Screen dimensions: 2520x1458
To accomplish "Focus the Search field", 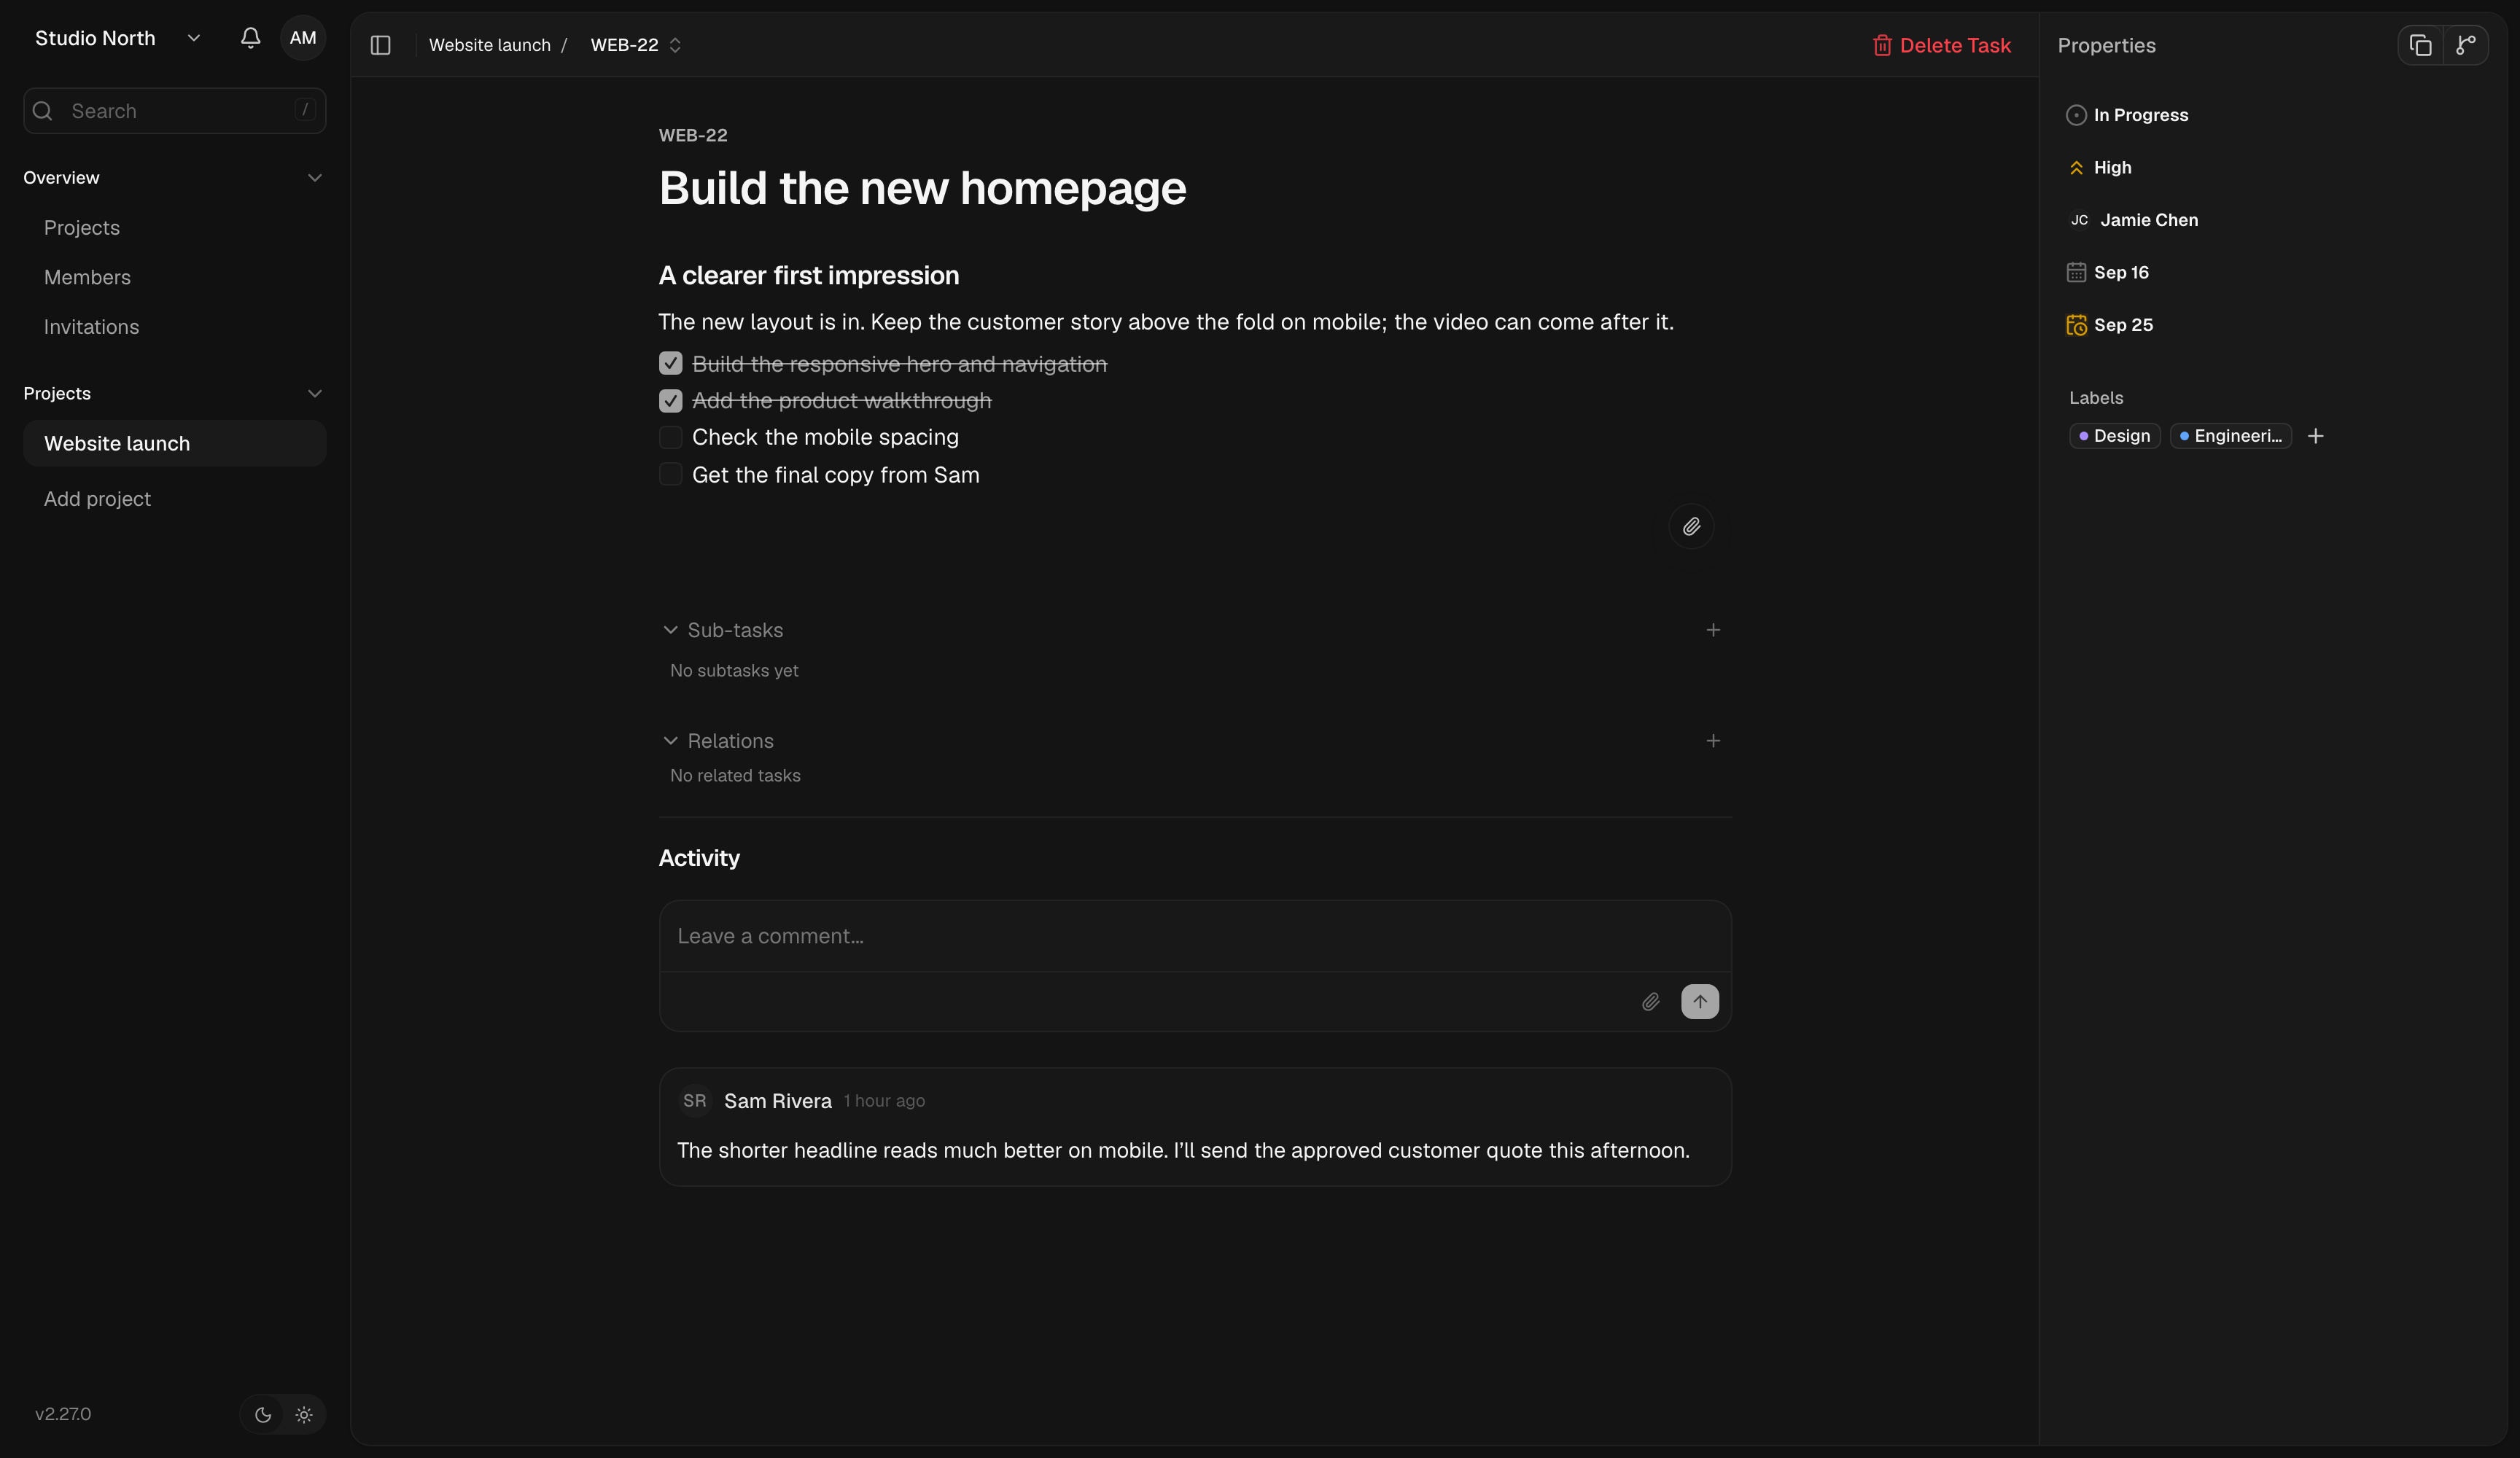I will tap(175, 111).
